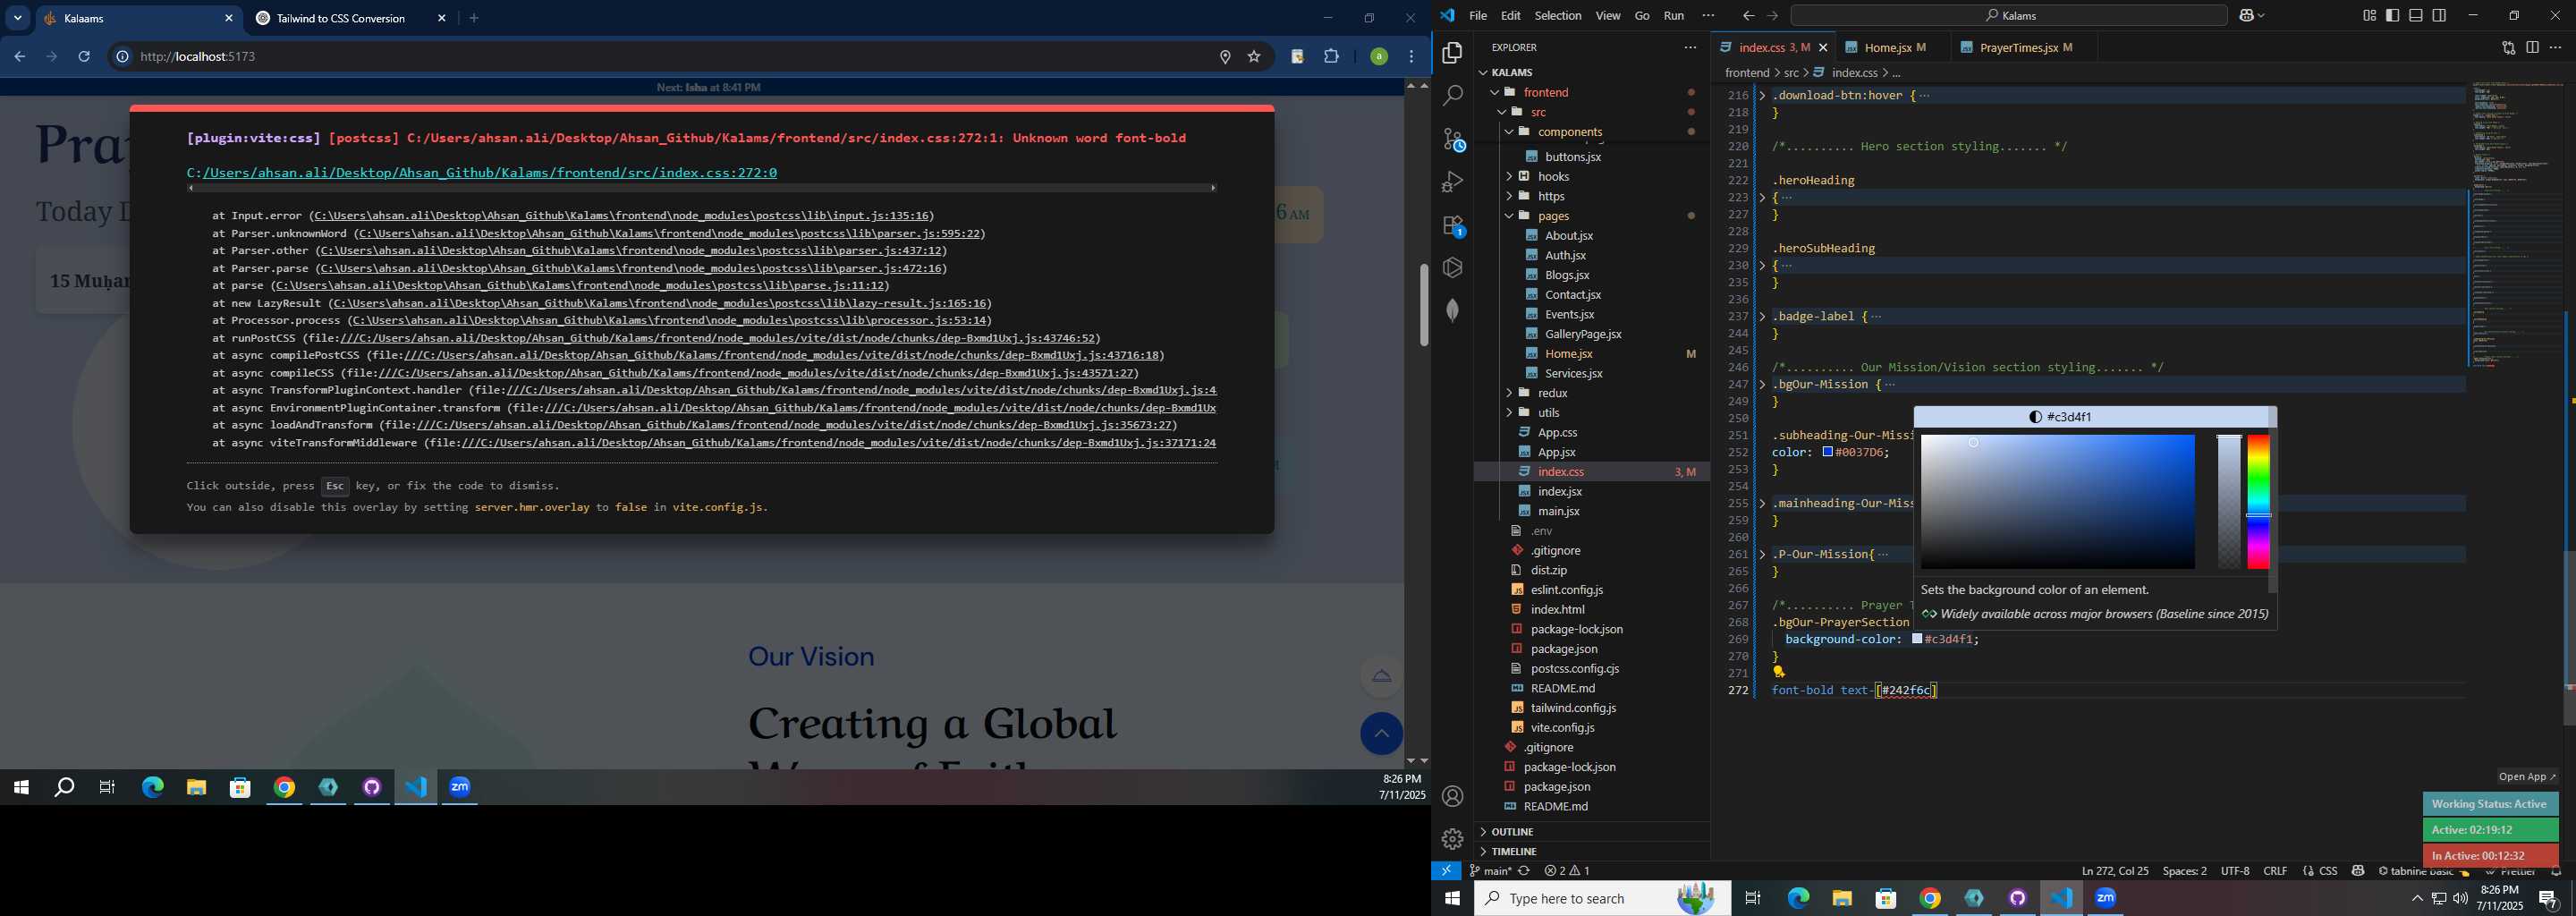Click Ln 272, Col 25 in status bar
This screenshot has height=916, width=2576.
tap(2115, 871)
